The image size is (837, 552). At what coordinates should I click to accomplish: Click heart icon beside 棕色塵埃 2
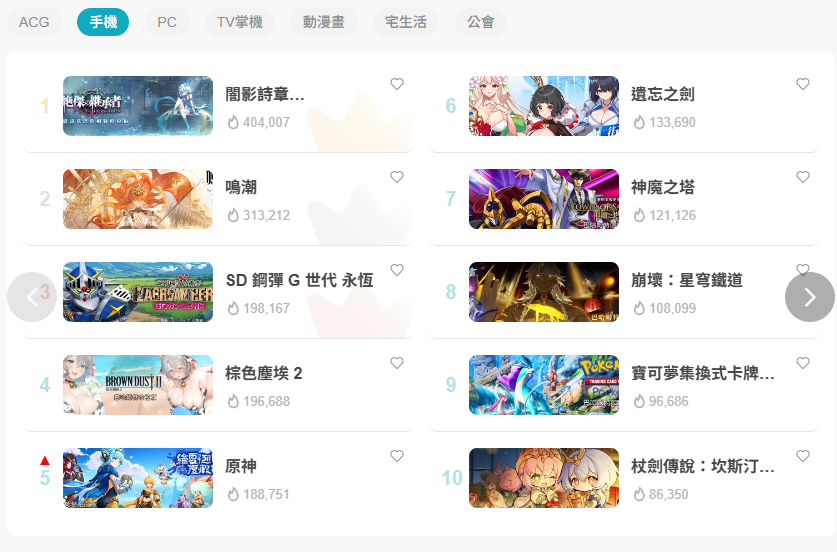[397, 363]
